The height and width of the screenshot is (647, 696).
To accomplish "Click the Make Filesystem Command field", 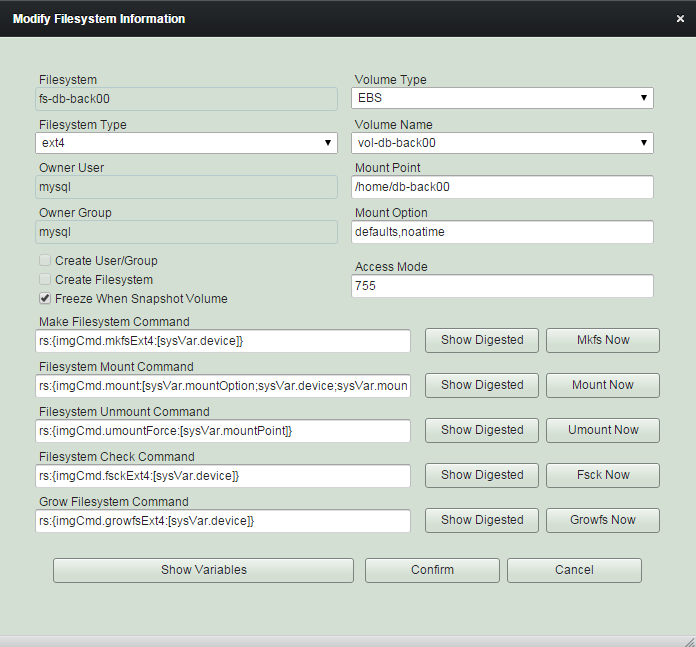I will pyautogui.click(x=223, y=341).
